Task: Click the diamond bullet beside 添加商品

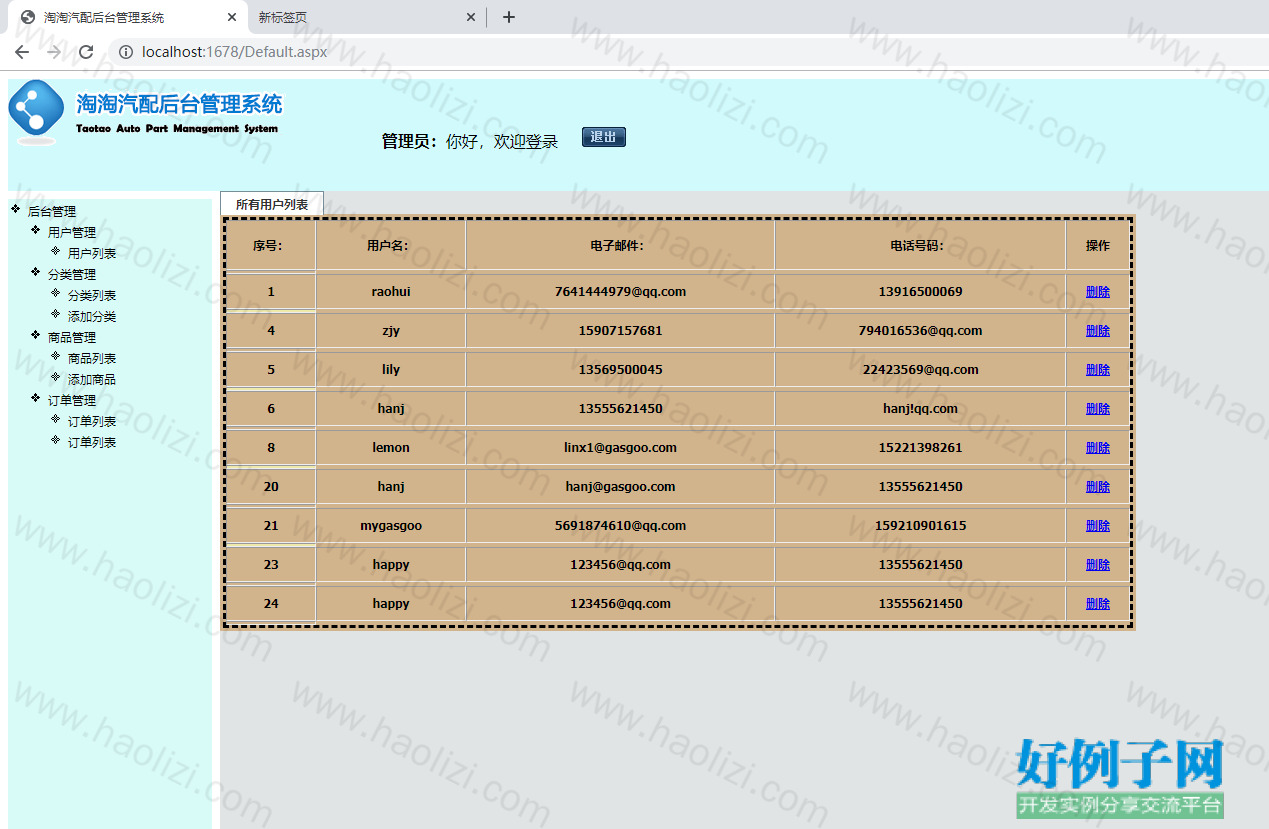Action: coord(55,377)
